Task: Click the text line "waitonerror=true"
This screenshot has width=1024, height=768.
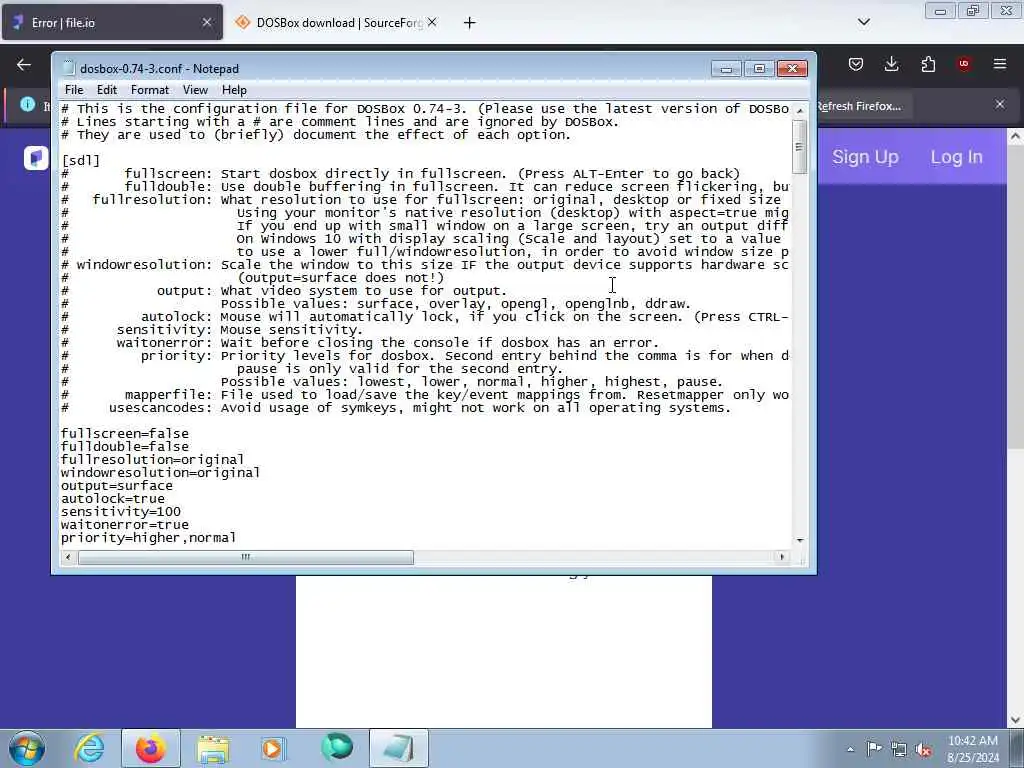Action: point(125,525)
